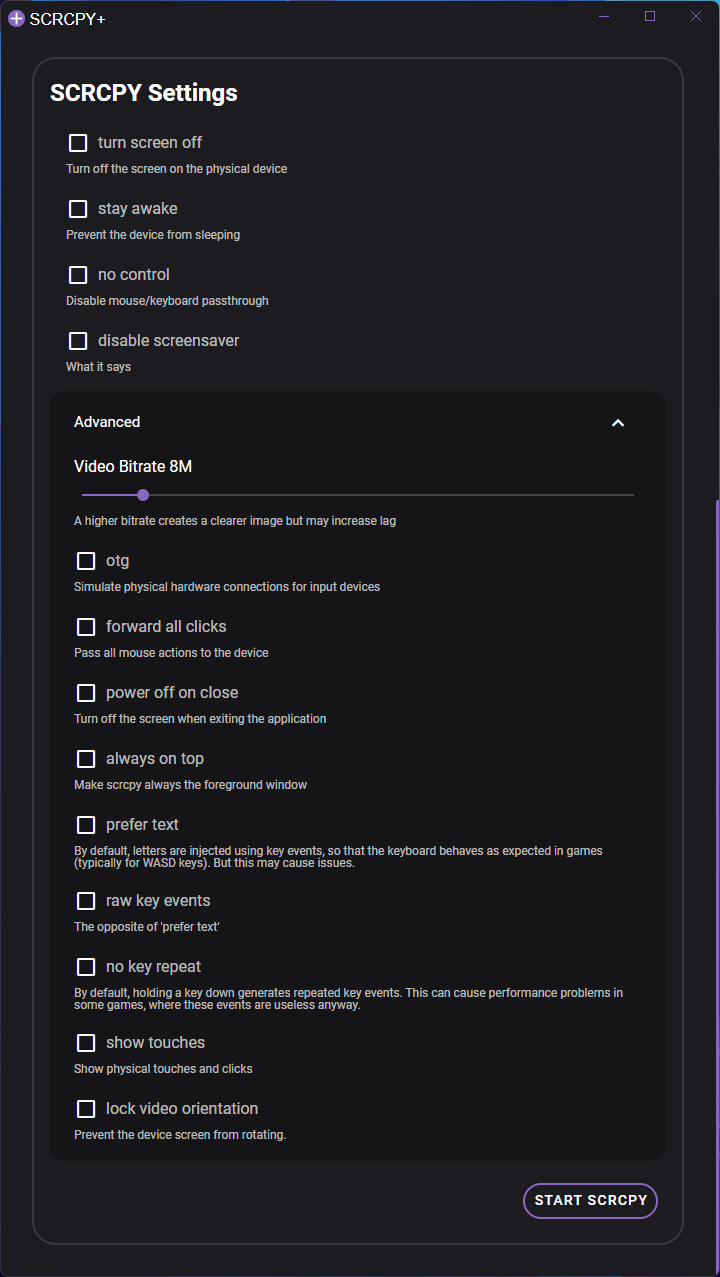Enable the otg checkbox
Image resolution: width=720 pixels, height=1277 pixels.
[86, 561]
